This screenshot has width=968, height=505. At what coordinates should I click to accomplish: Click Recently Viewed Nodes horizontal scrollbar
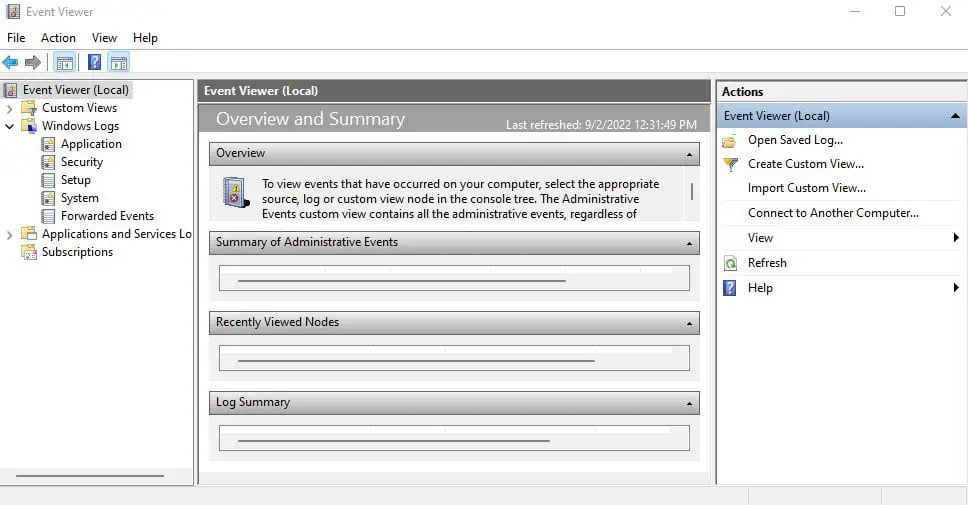[x=416, y=361]
